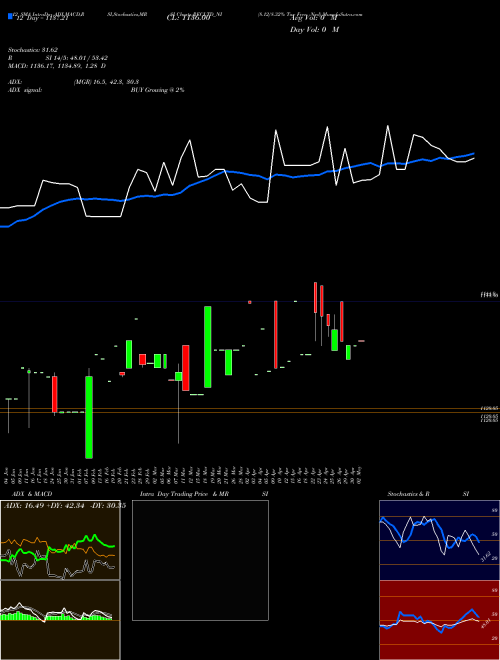
Task: Click the 'ADX signal:' label
Action: pos(25,90)
